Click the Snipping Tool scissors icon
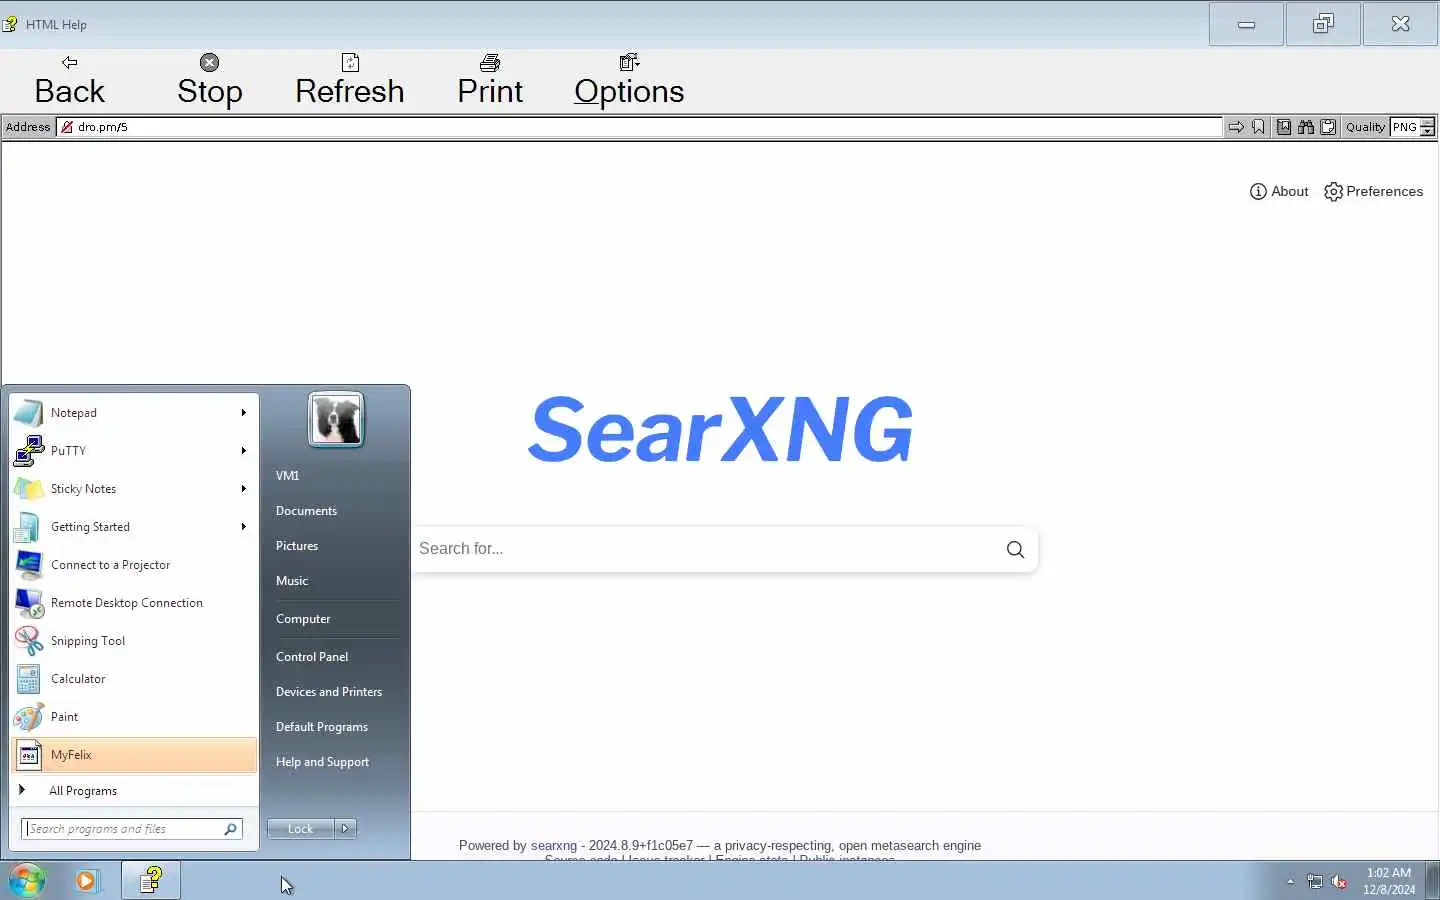 (x=29, y=641)
